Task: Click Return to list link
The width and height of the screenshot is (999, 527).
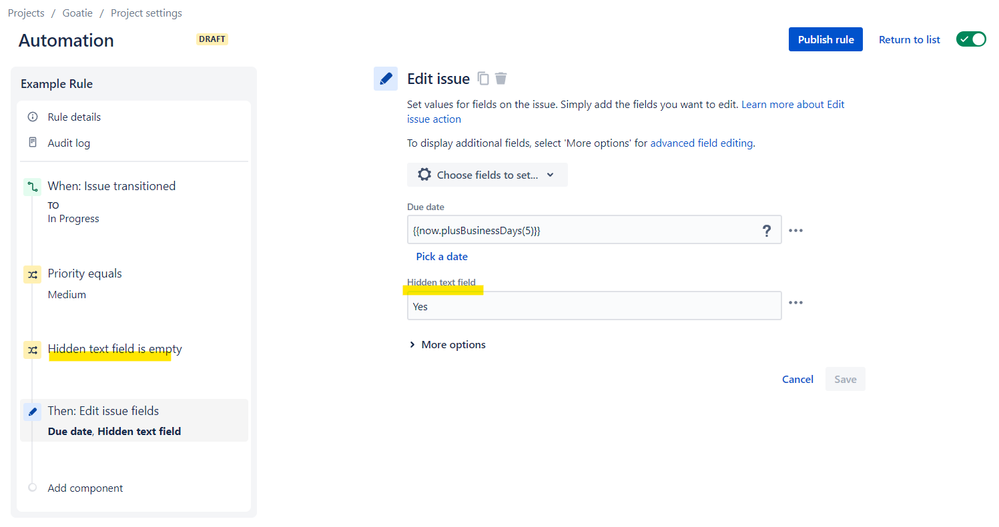Action: [909, 40]
